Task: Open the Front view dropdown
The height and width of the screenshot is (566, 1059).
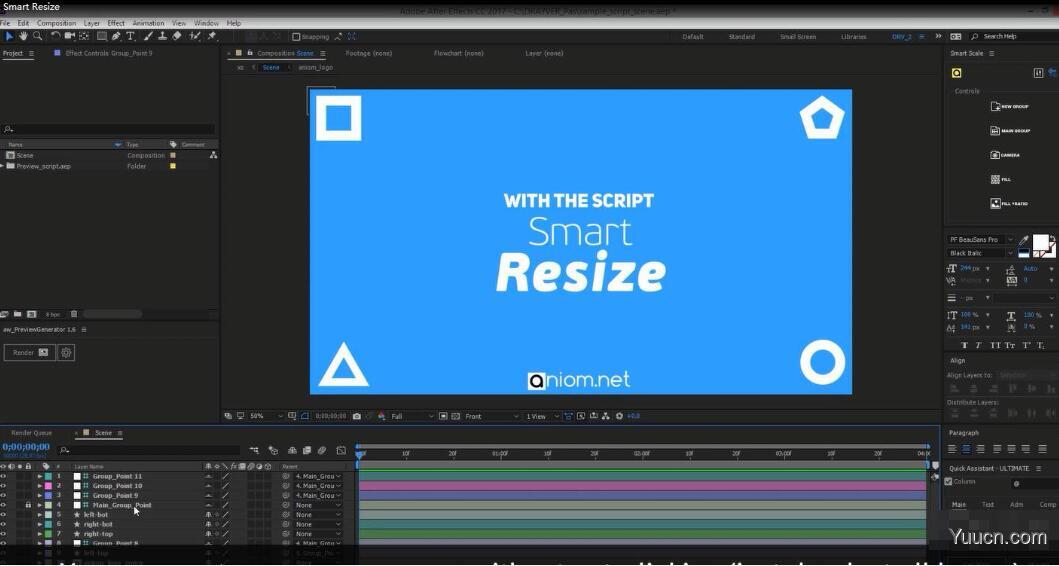Action: 492,416
